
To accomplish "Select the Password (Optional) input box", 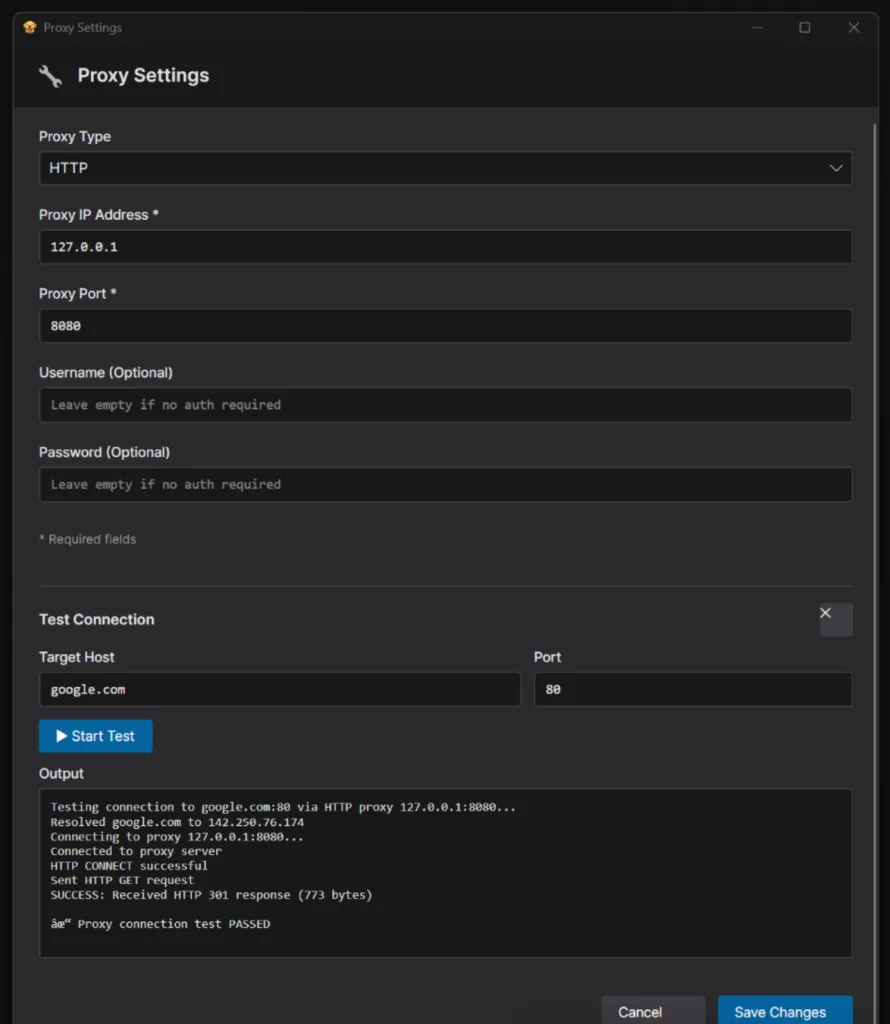I will coord(445,484).
